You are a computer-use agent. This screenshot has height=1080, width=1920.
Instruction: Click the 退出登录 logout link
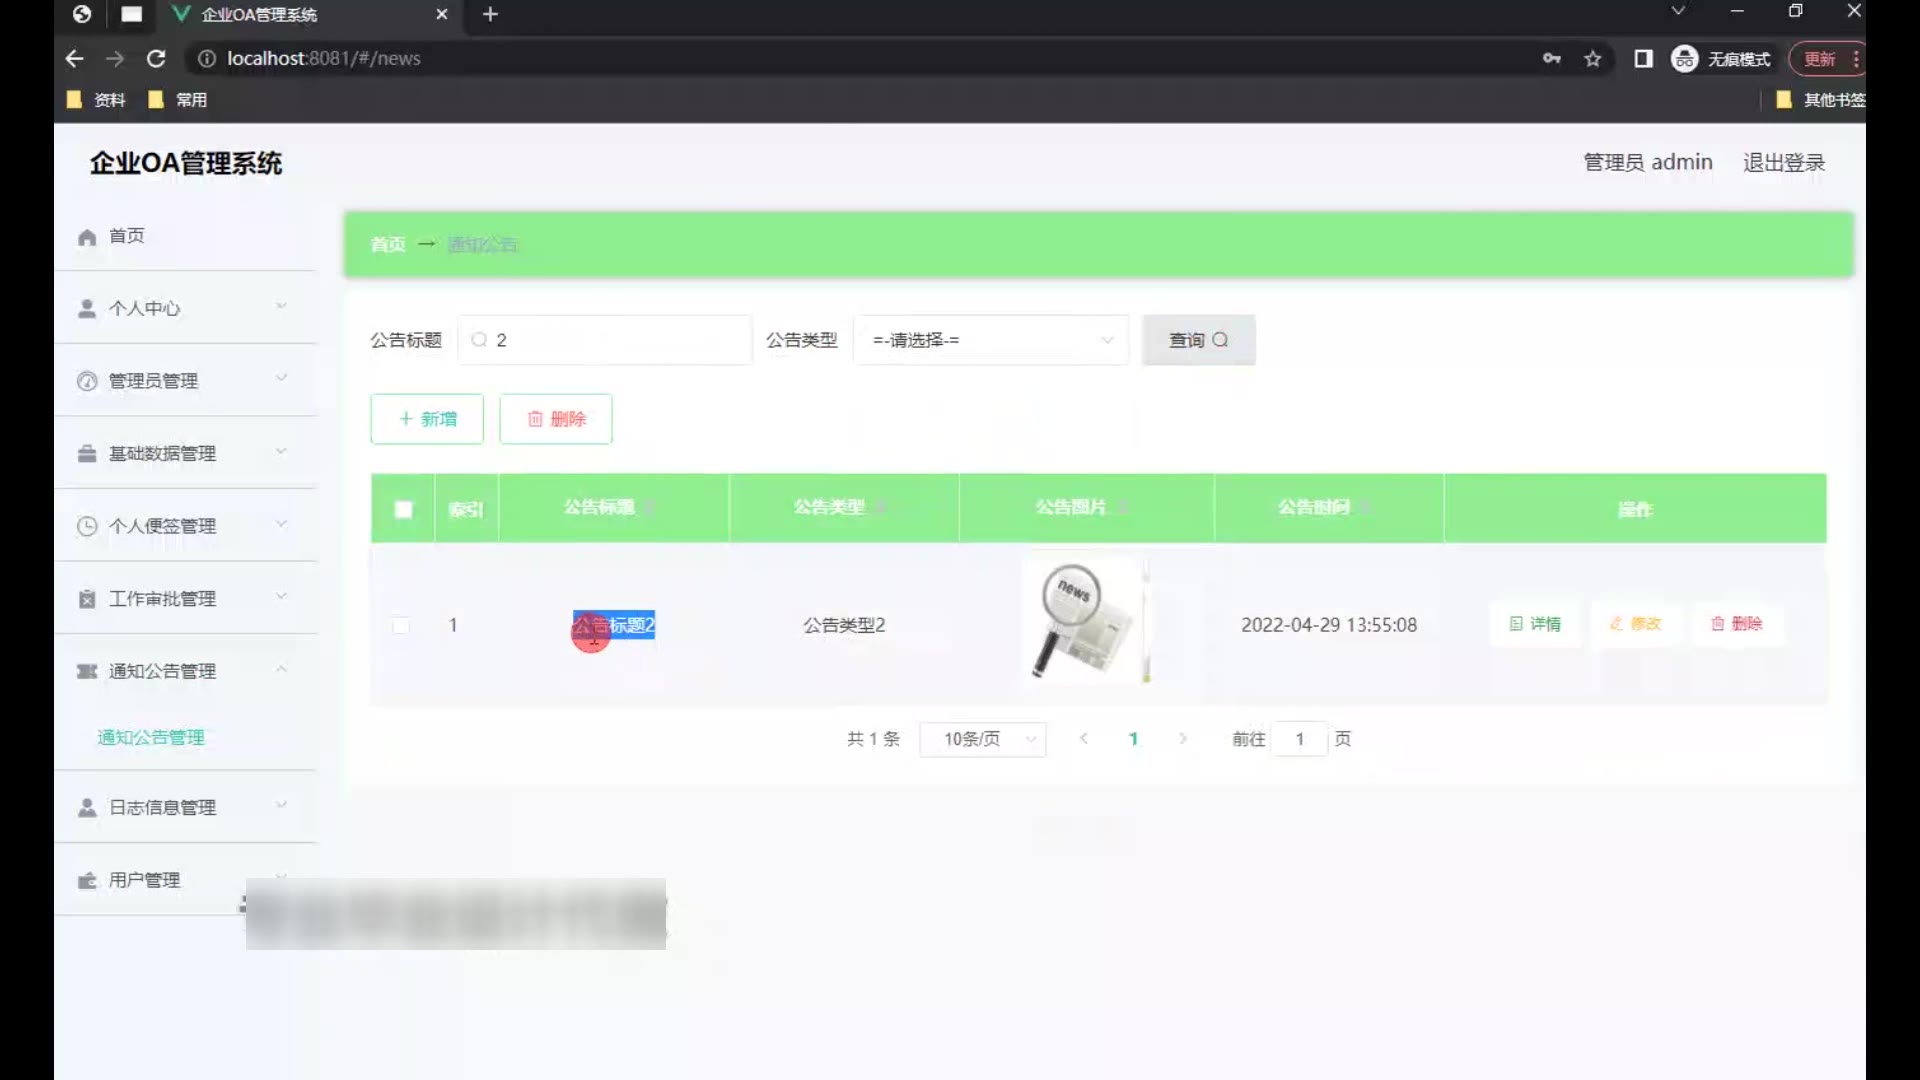1783,162
